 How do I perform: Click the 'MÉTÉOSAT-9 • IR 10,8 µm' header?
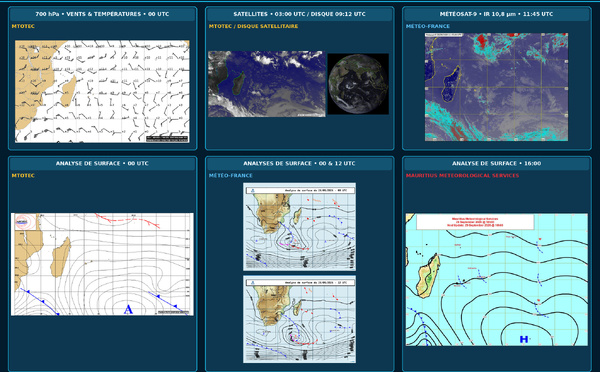point(496,14)
